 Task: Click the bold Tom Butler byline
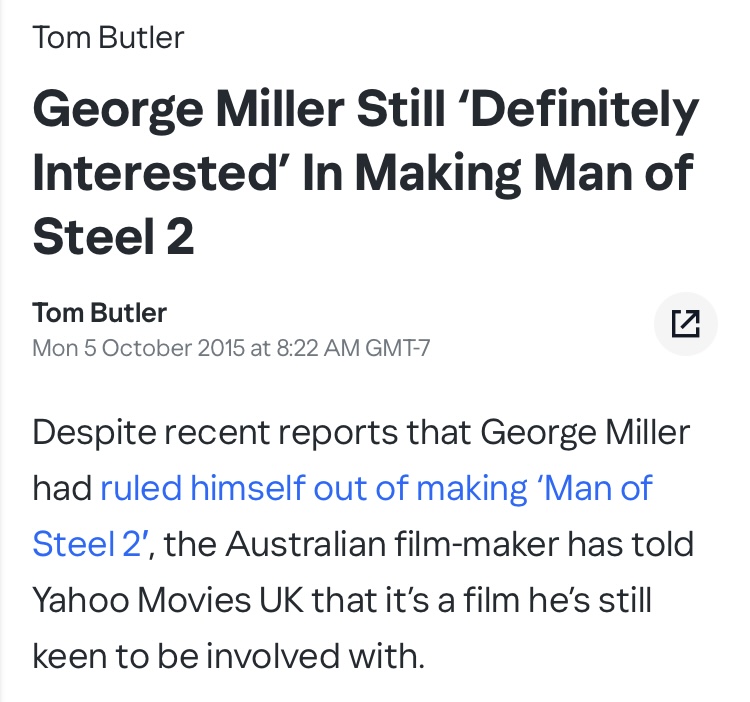(99, 313)
